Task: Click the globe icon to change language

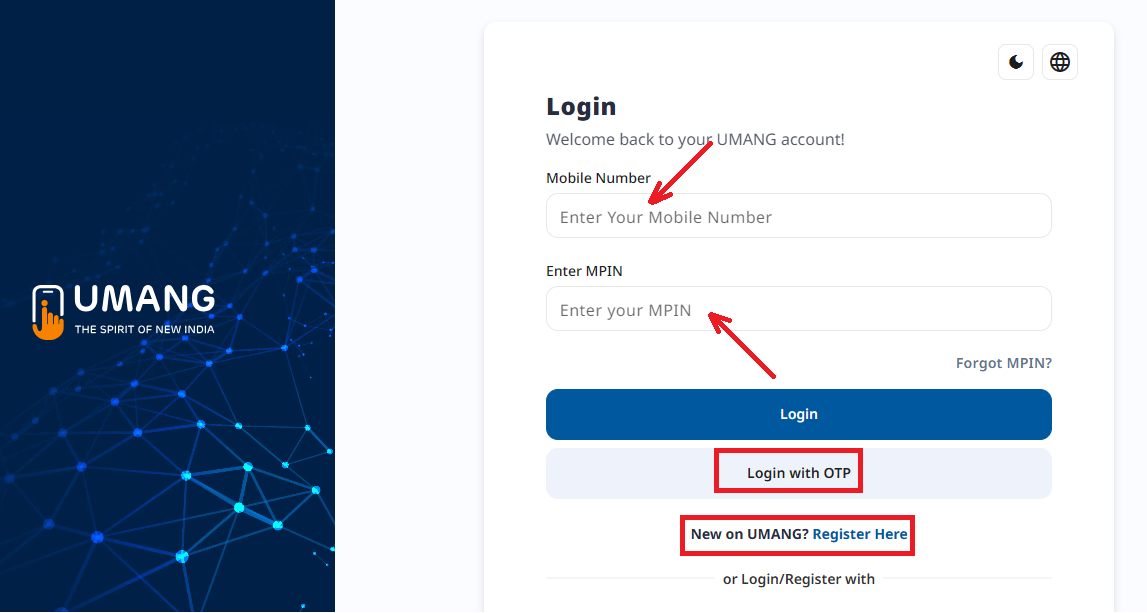Action: (1059, 61)
